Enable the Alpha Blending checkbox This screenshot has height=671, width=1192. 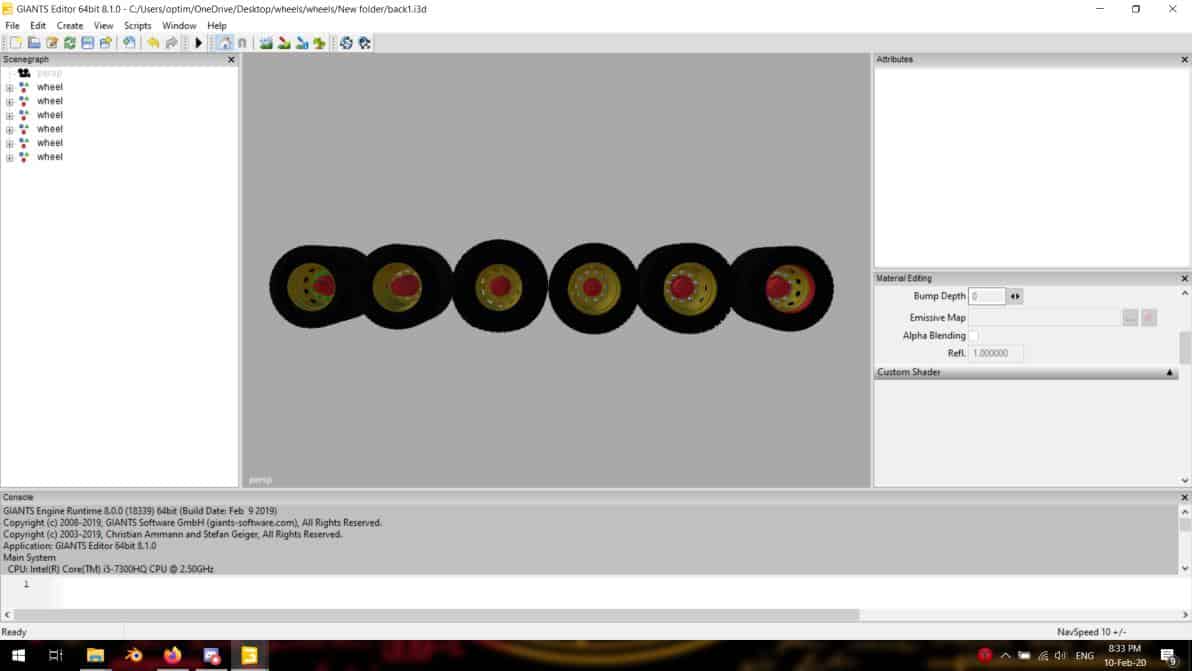[x=974, y=336]
